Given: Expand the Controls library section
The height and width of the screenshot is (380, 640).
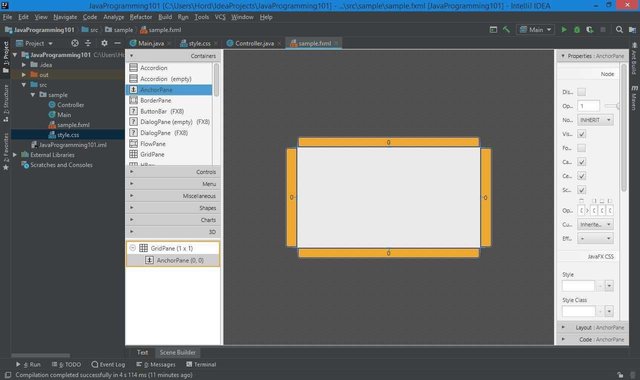Looking at the screenshot, I should click(x=173, y=172).
